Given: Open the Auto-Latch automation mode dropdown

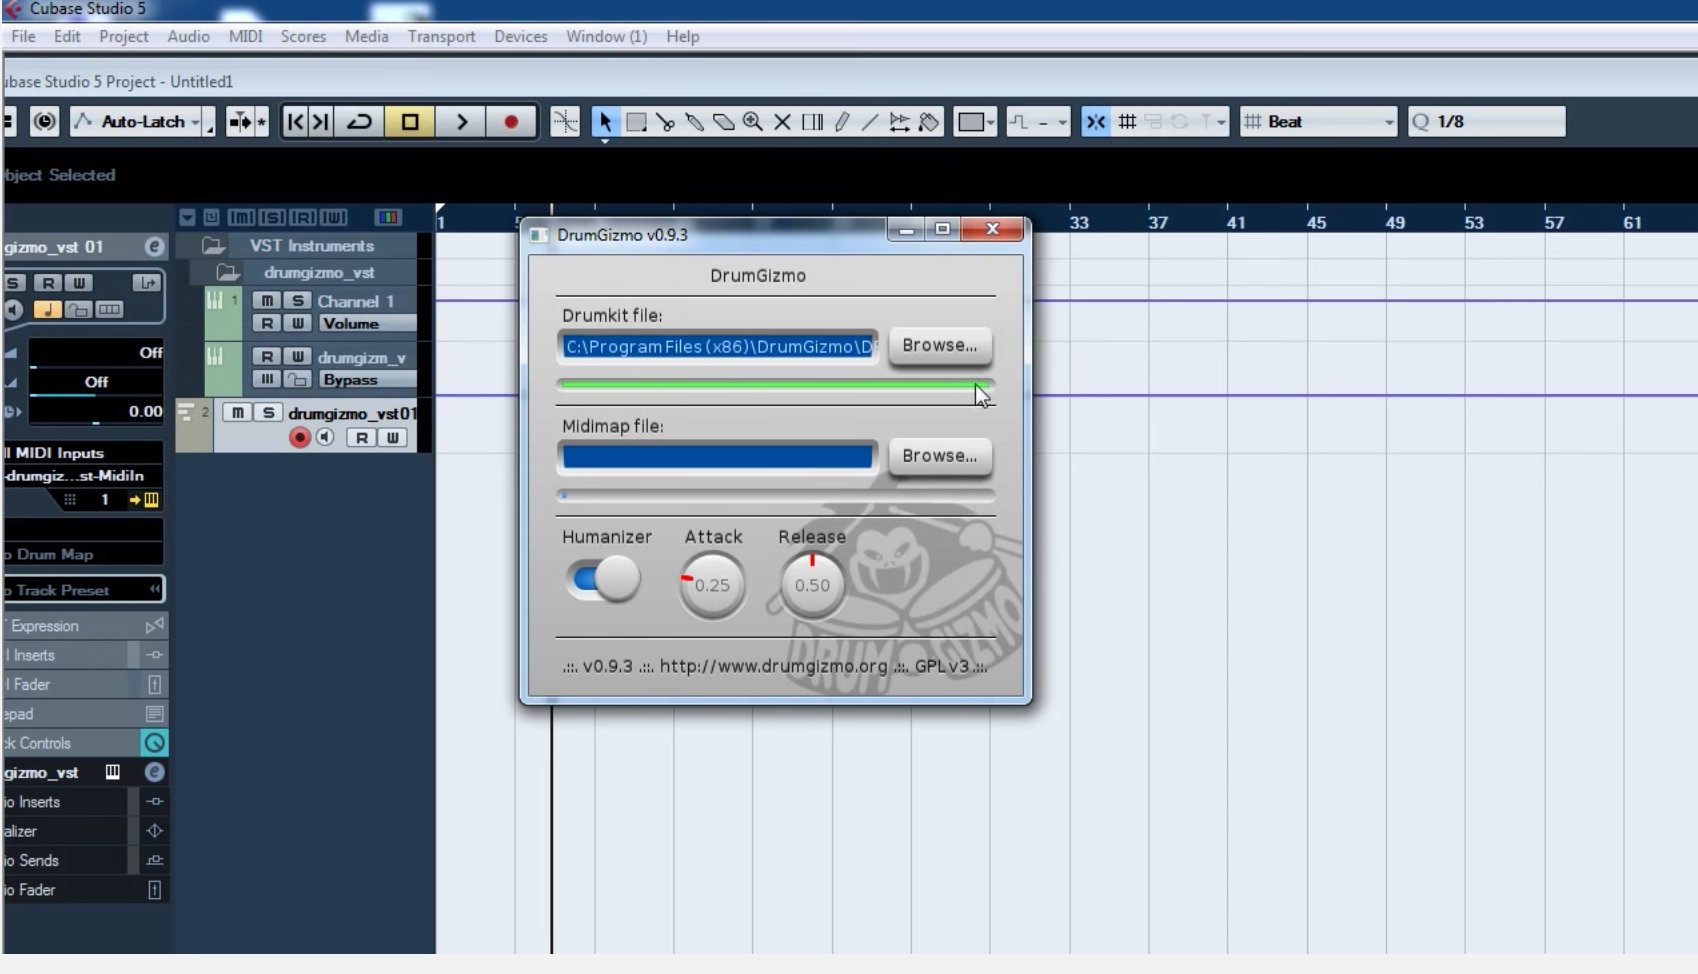Looking at the screenshot, I should [143, 122].
